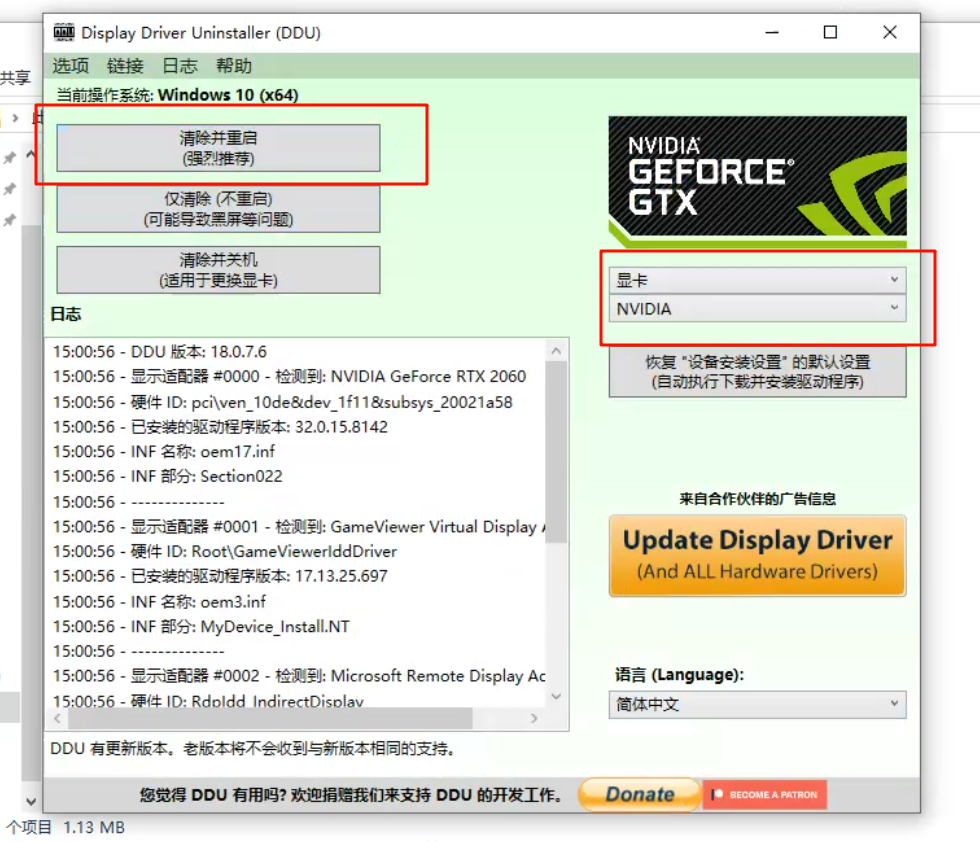Open the 日志 menu
Image resolution: width=980 pixels, height=842 pixels.
[x=180, y=66]
